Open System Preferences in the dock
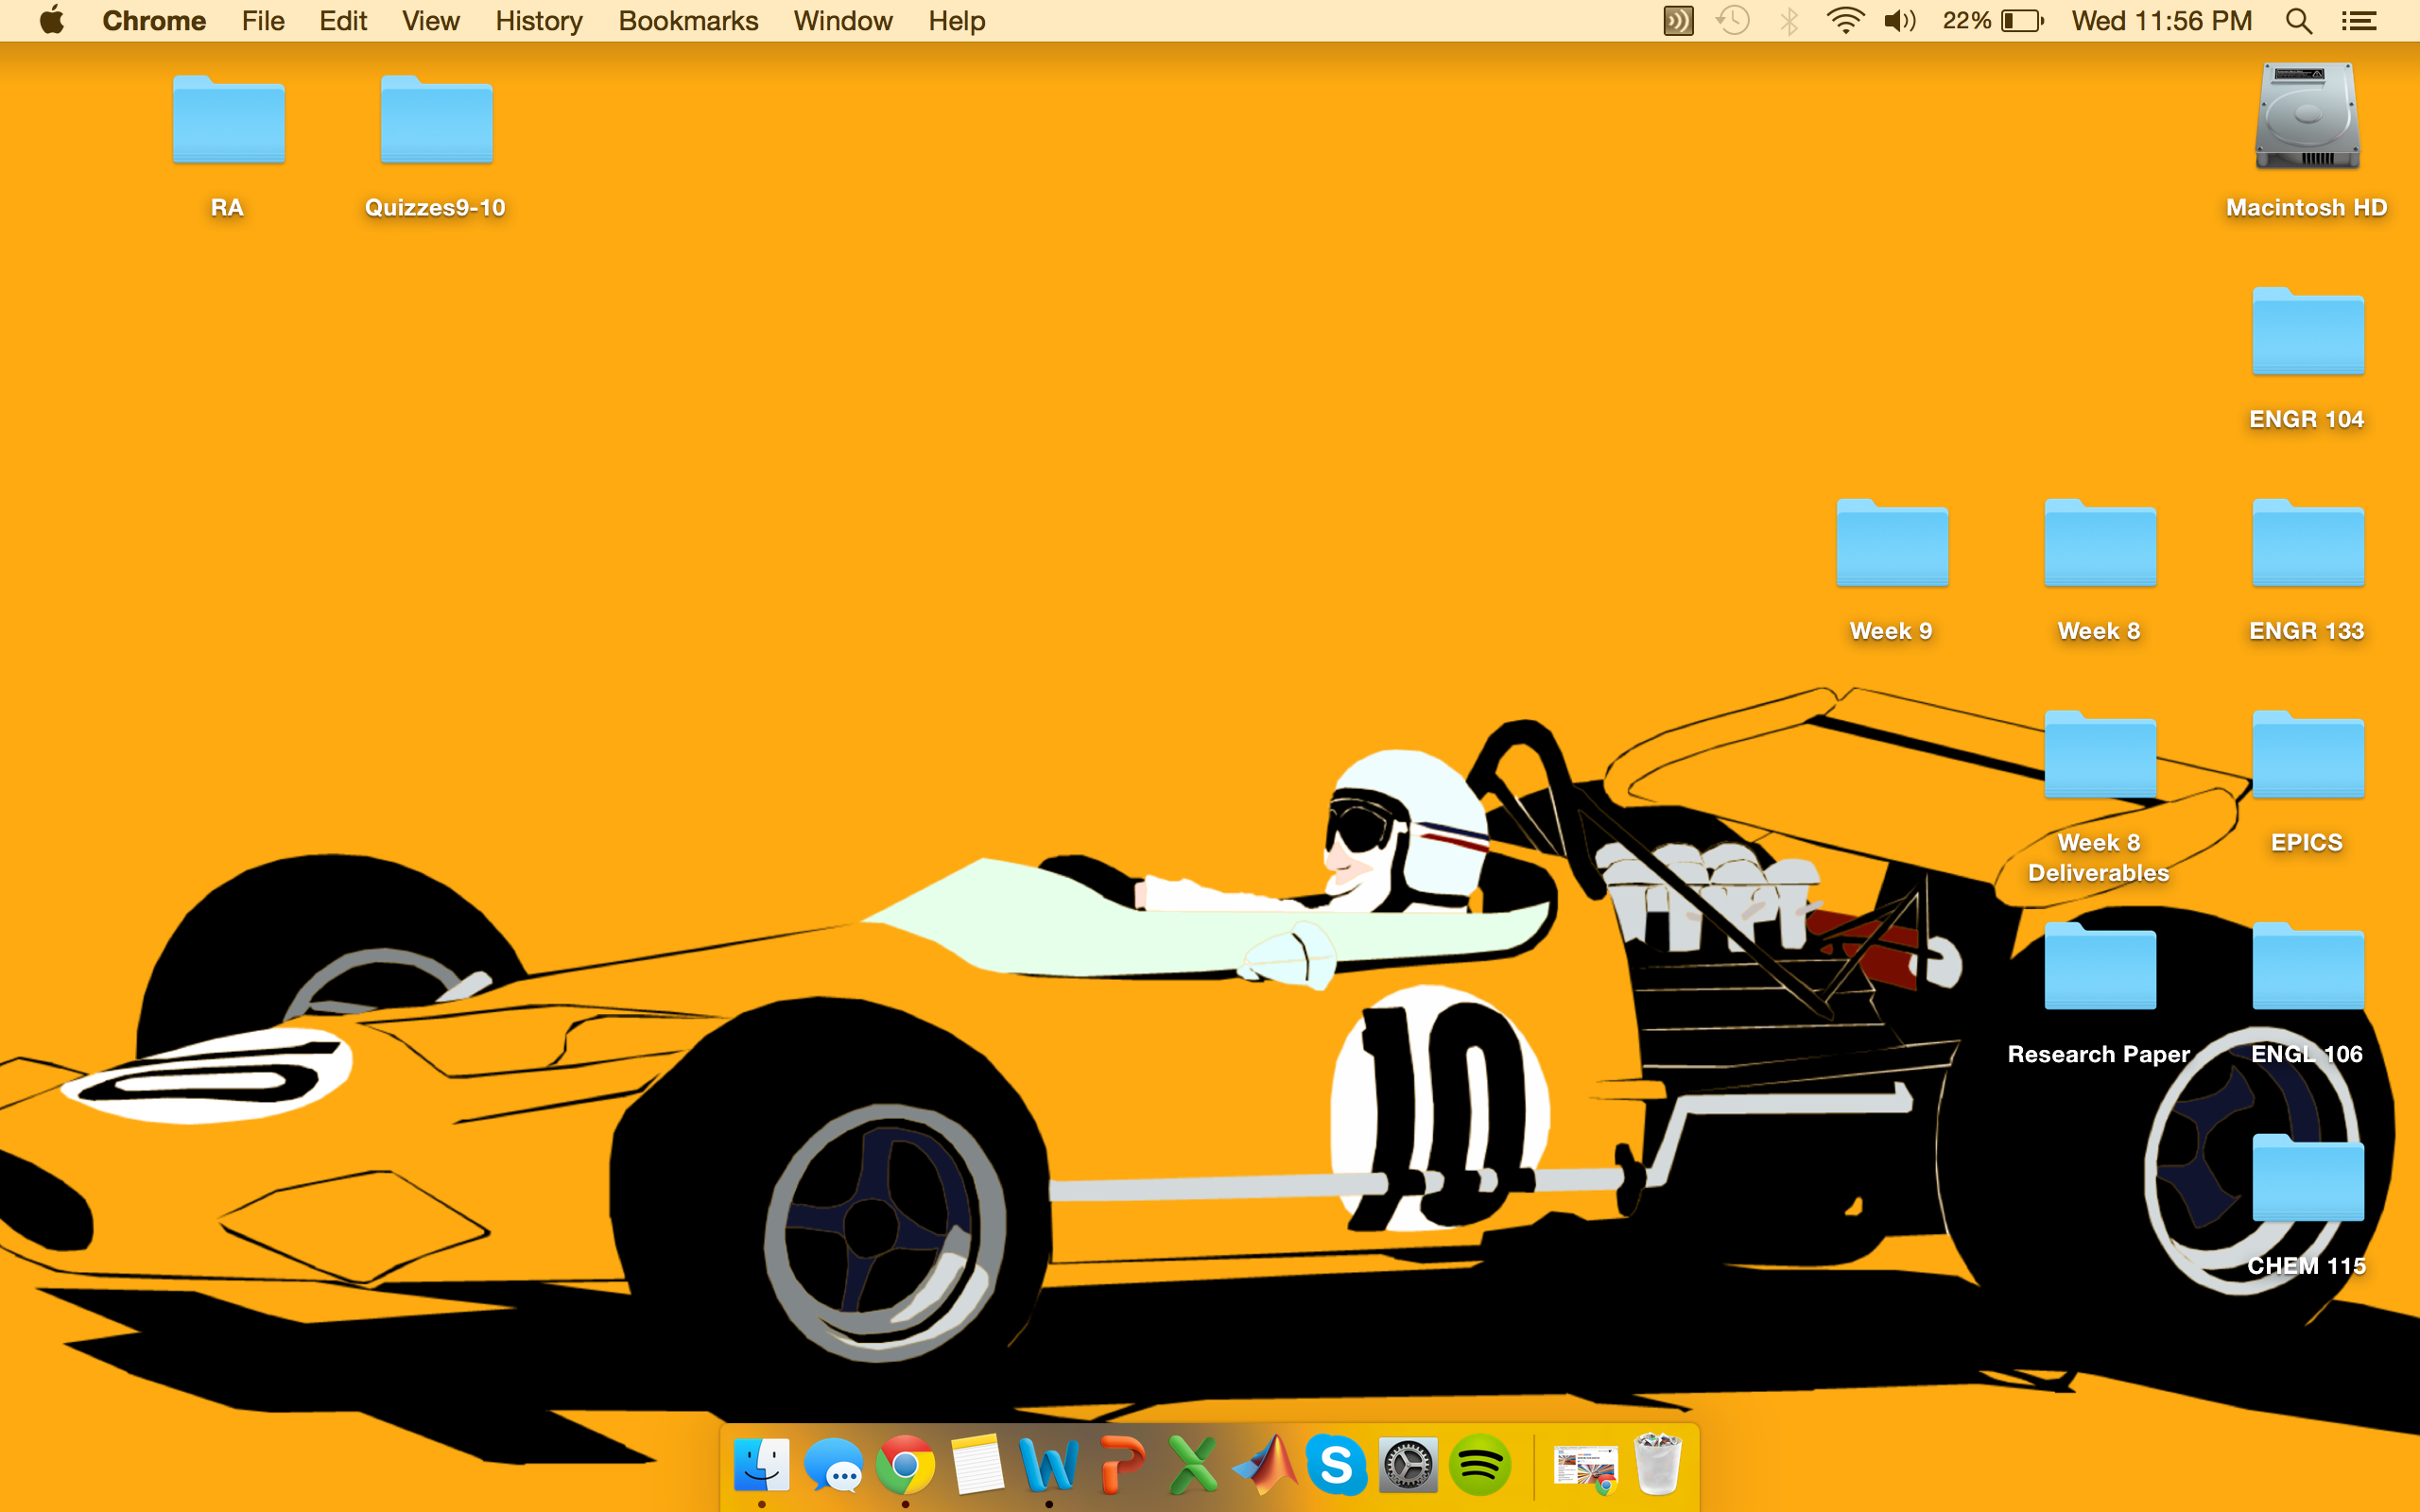 pyautogui.click(x=1408, y=1465)
